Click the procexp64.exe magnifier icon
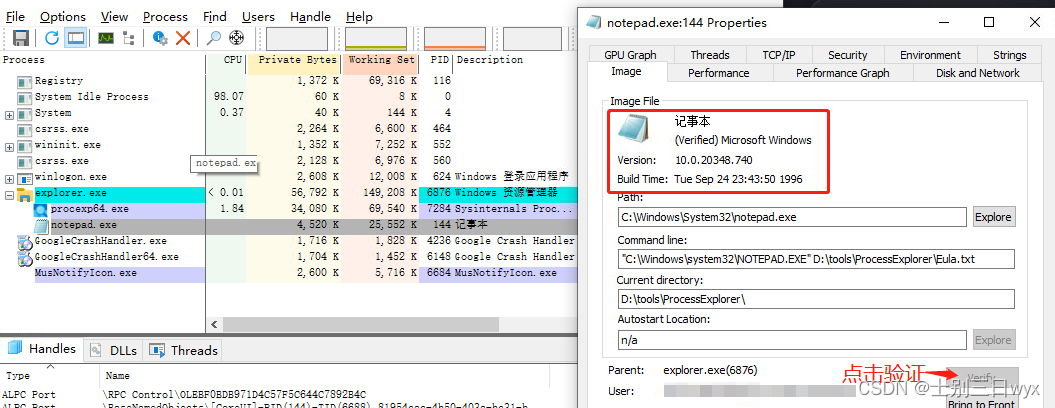 pos(41,209)
